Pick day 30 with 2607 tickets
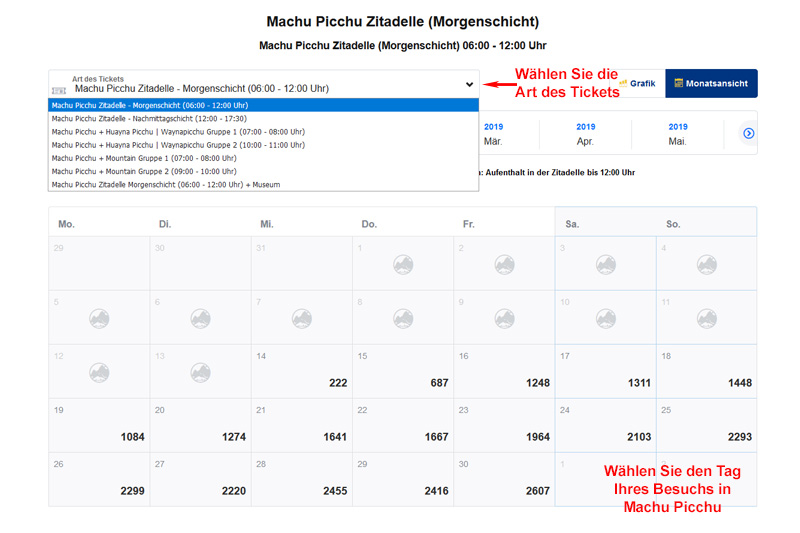This screenshot has width=800, height=533. [504, 479]
